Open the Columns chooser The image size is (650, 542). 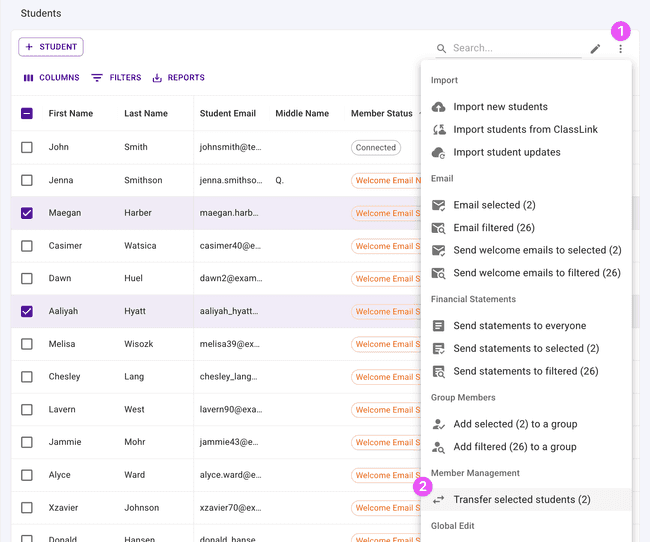(51, 78)
